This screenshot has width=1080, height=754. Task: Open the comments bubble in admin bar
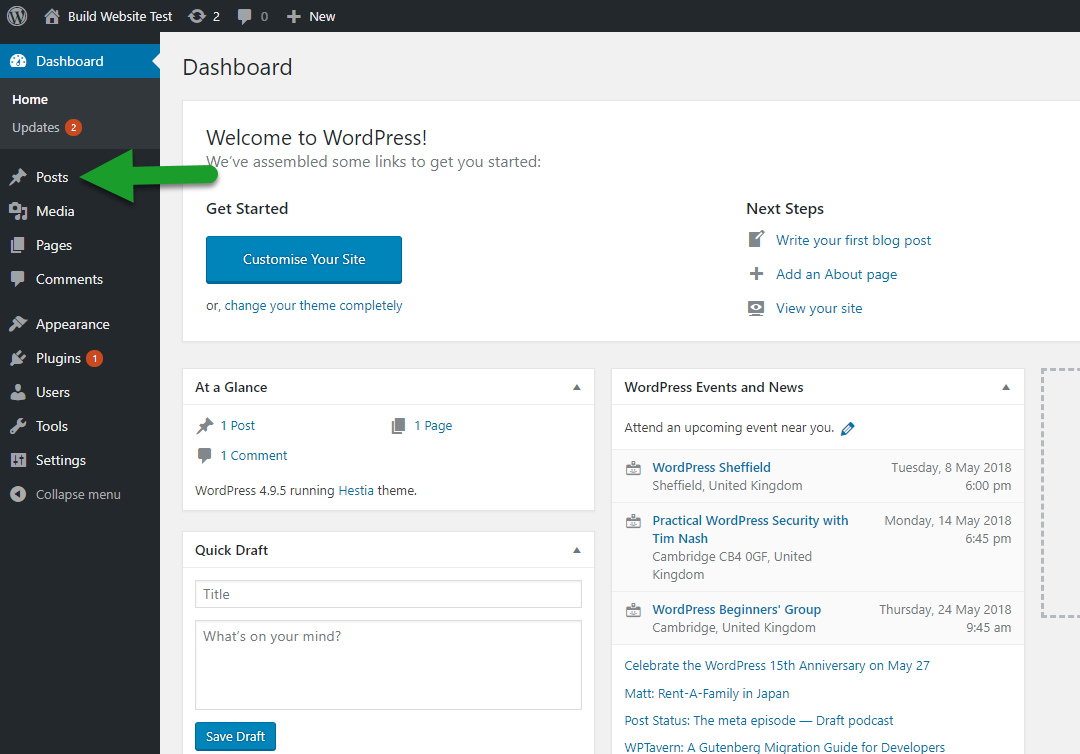[252, 17]
